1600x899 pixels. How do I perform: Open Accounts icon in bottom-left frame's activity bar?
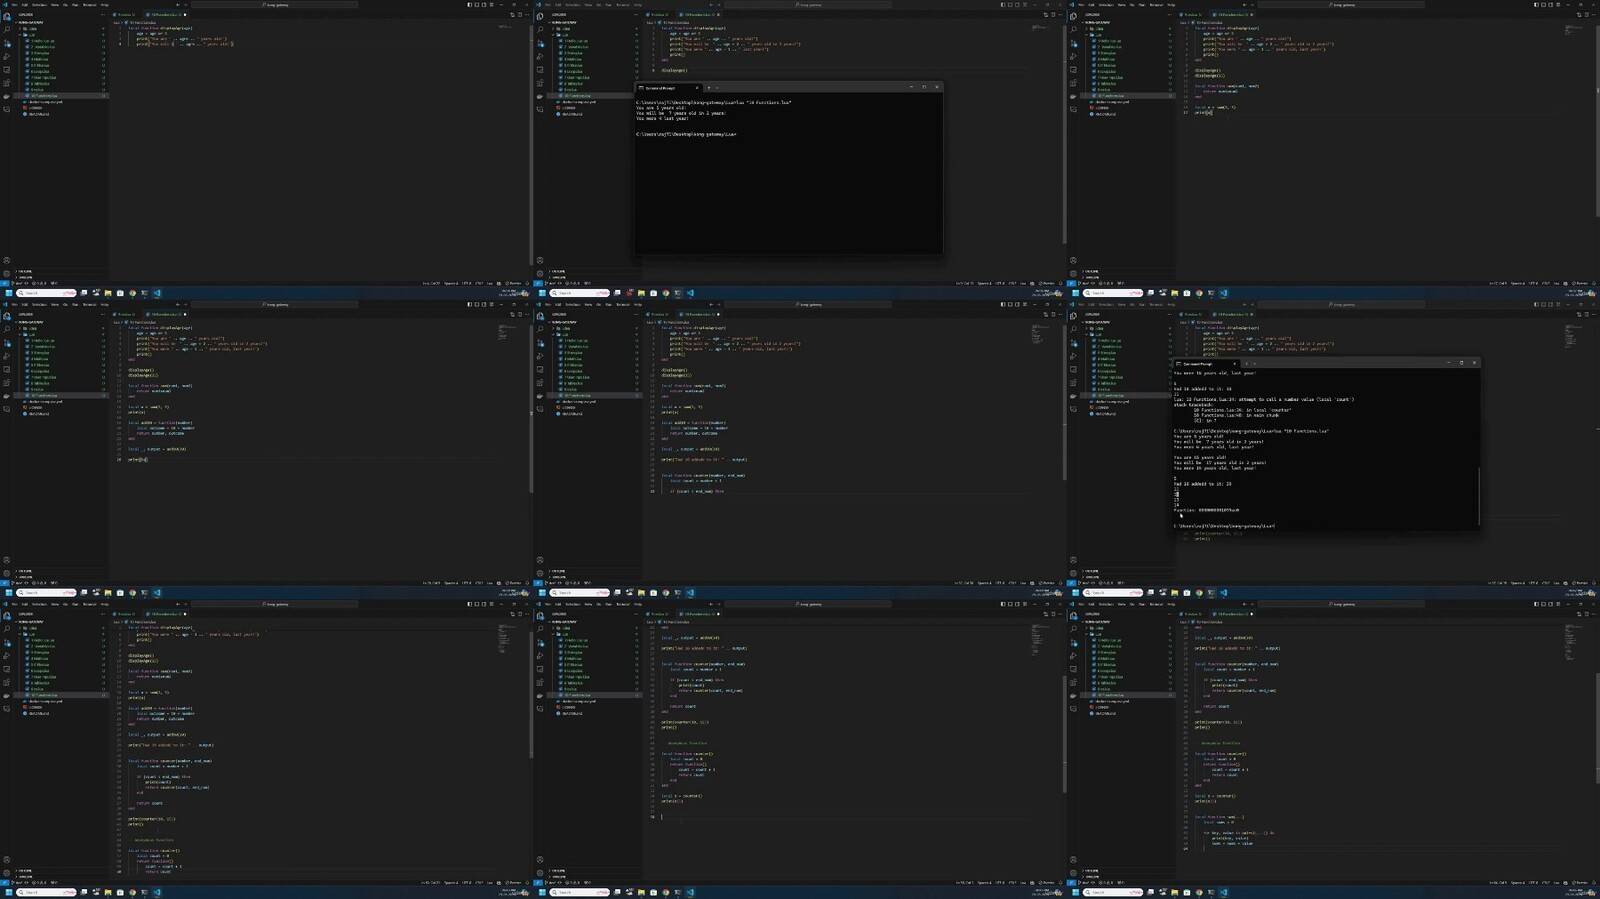[x=7, y=860]
